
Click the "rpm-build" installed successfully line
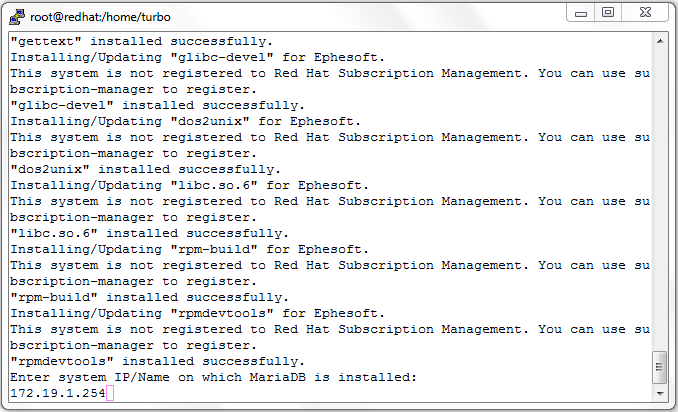[x=150, y=297]
